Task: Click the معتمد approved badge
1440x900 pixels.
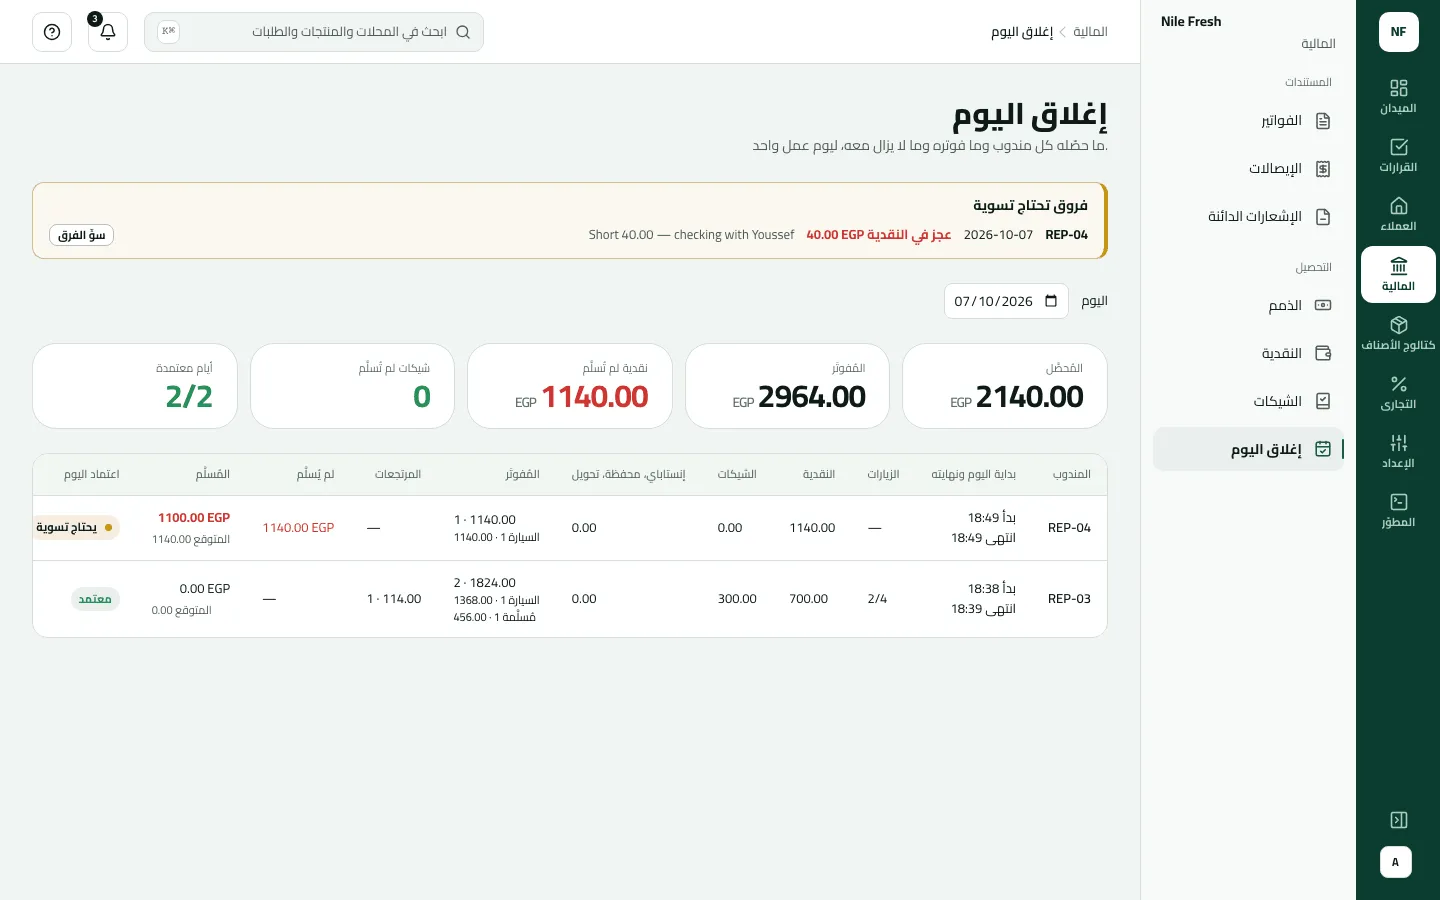Action: coord(95,599)
